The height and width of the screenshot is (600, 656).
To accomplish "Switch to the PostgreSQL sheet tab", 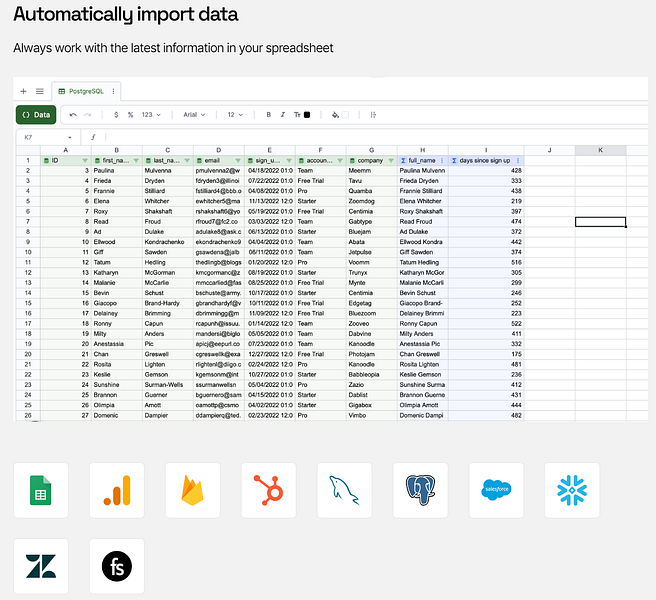I will pyautogui.click(x=86, y=91).
